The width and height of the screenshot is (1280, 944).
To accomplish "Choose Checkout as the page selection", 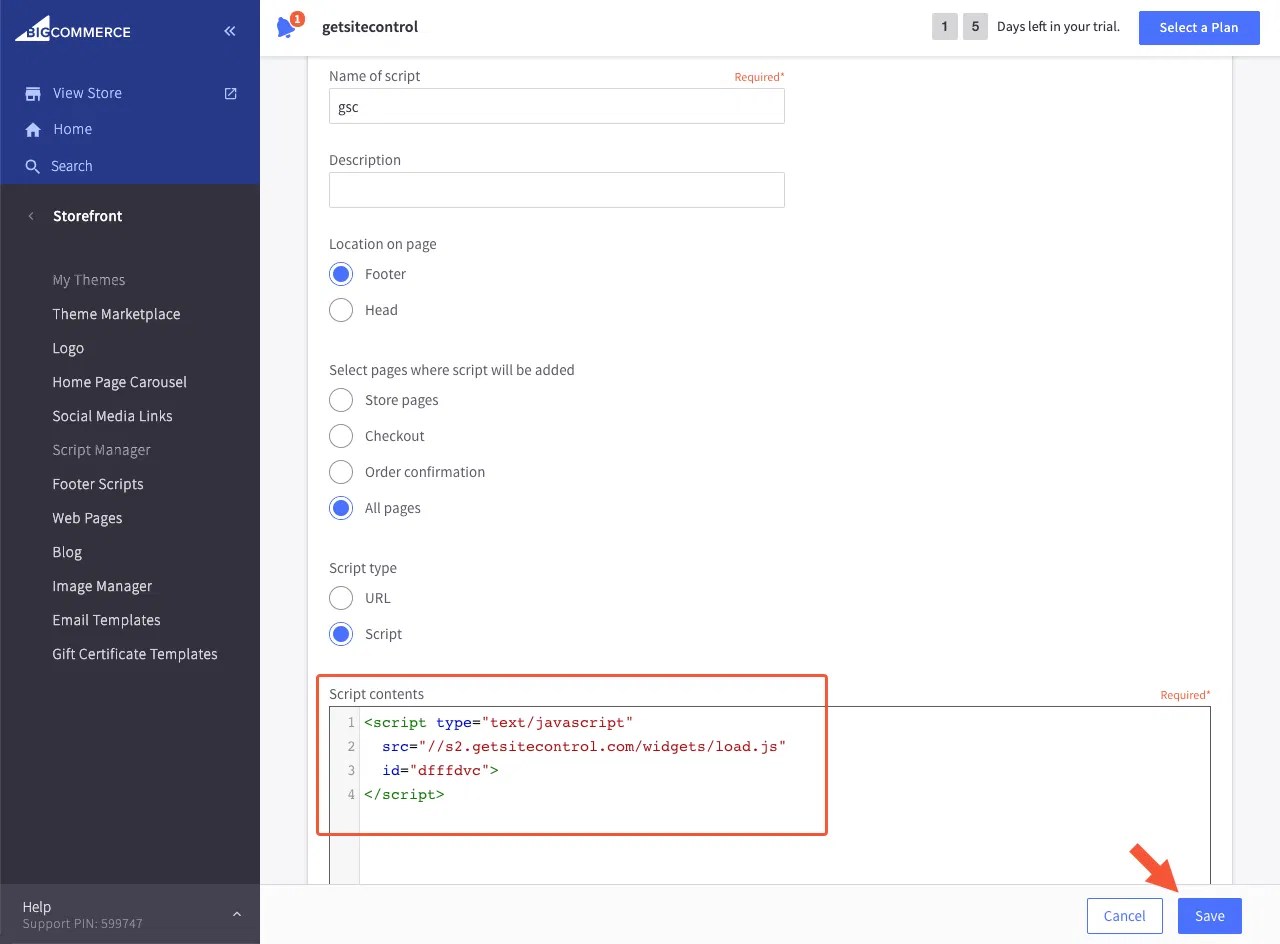I will 340,436.
